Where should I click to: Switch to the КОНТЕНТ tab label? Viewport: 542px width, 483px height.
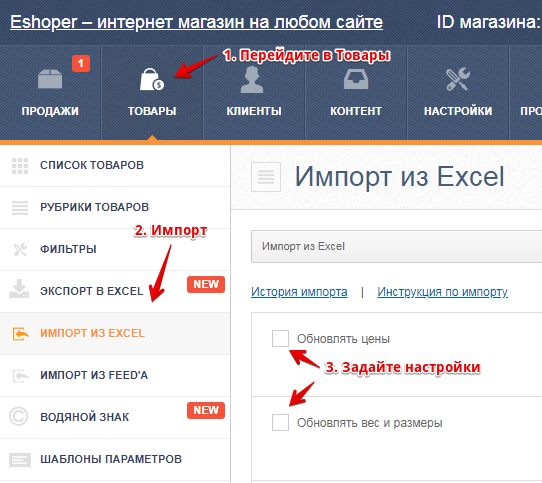point(356,111)
